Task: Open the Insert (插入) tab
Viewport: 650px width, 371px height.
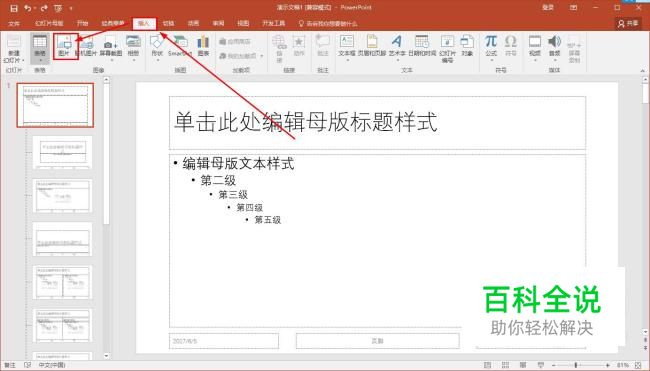Action: point(144,24)
